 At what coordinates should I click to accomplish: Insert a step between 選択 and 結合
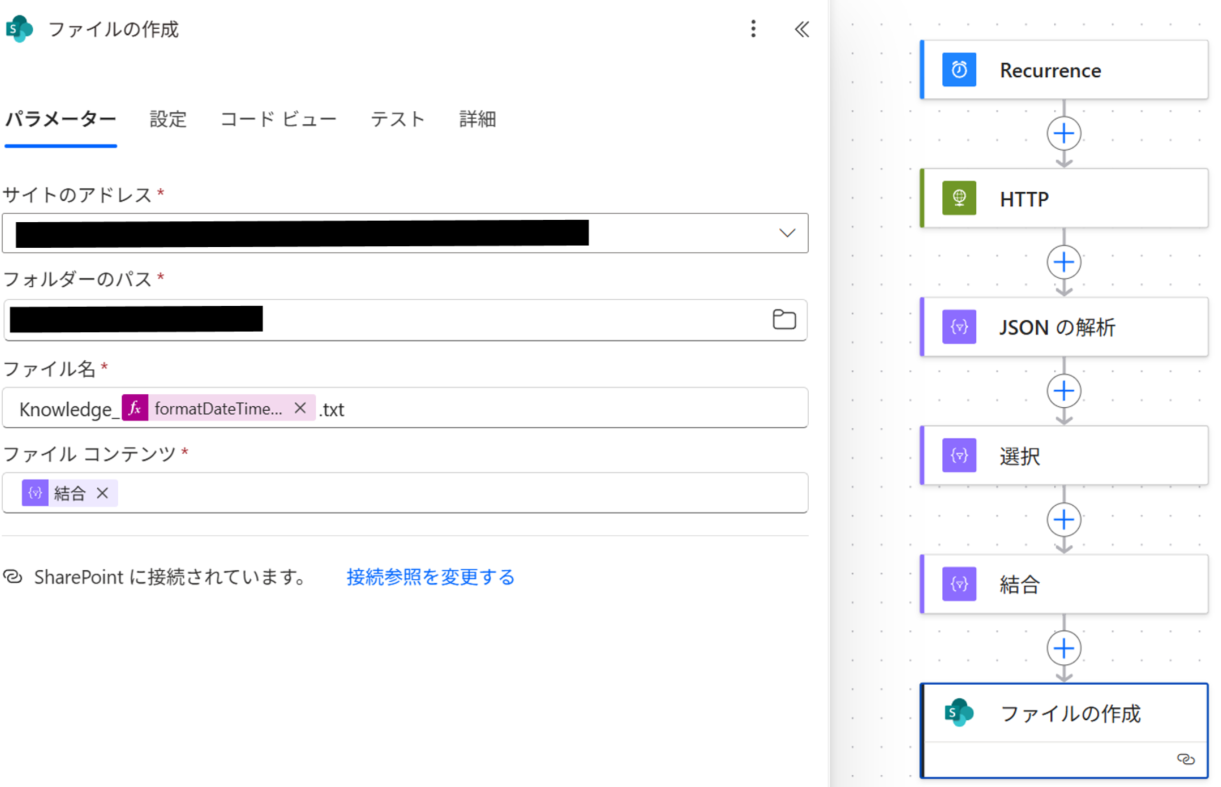click(x=1064, y=519)
